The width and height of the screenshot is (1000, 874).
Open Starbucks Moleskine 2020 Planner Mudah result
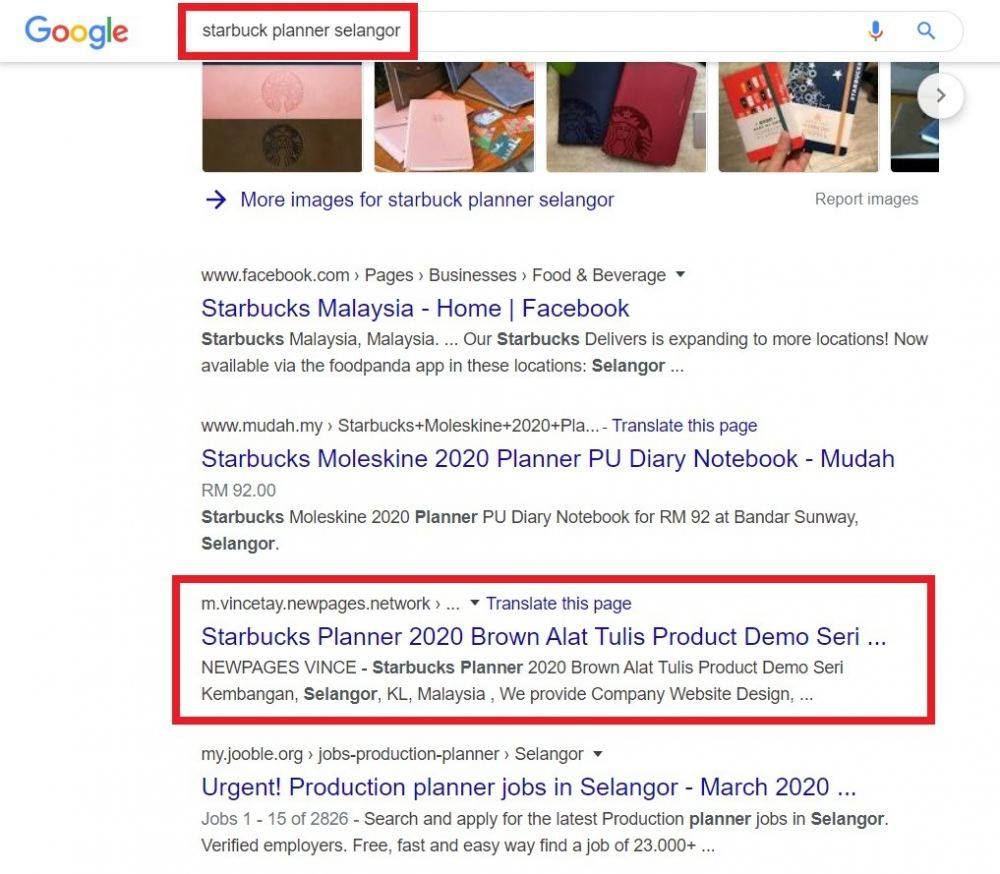click(x=548, y=459)
